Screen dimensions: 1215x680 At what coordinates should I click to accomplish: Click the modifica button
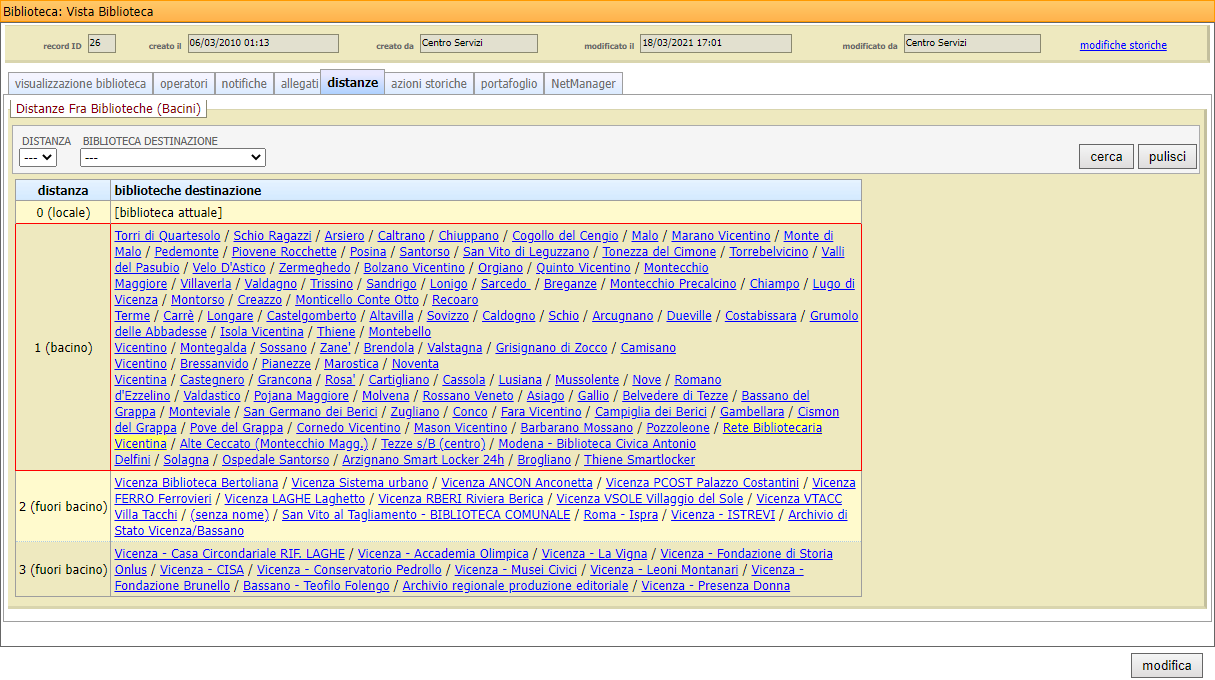(1166, 666)
